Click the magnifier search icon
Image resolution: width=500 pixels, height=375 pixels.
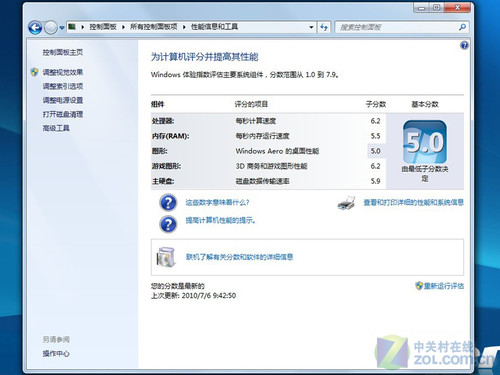(x=462, y=27)
